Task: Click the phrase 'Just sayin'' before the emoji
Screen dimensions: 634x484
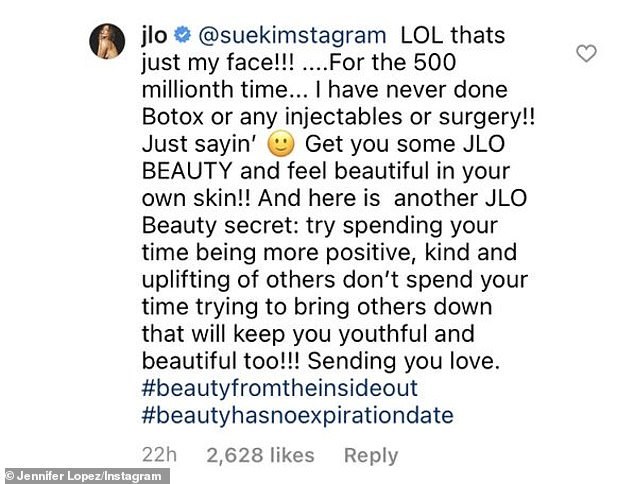Action: pos(200,145)
